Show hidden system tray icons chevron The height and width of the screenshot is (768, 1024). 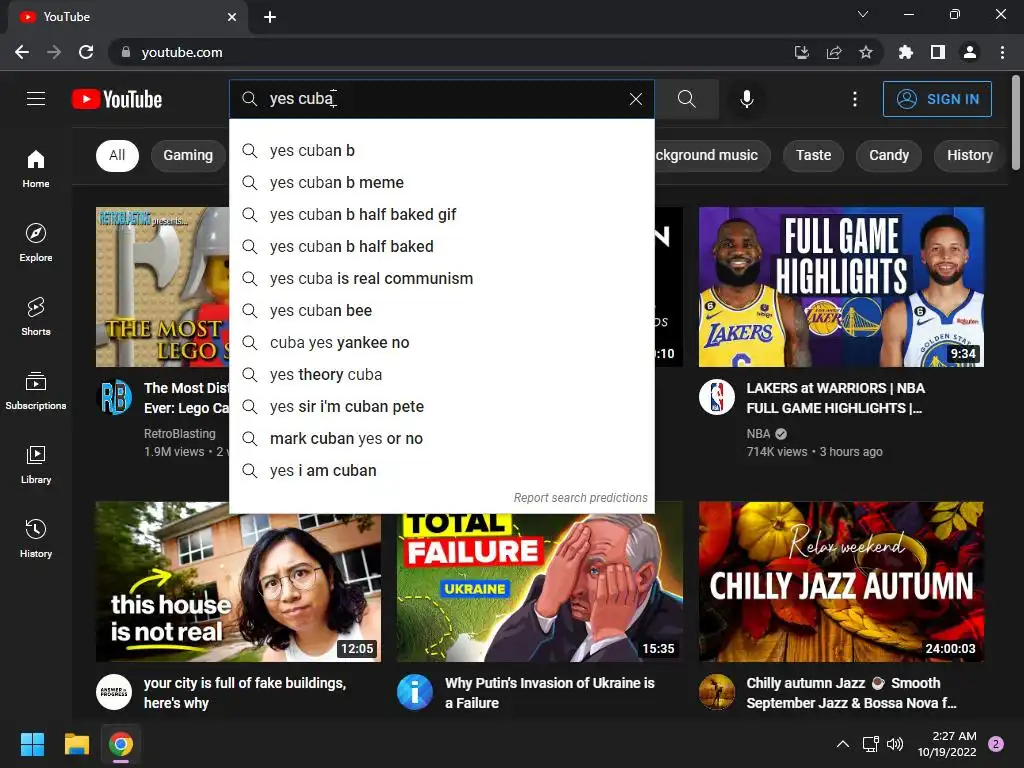(x=843, y=744)
